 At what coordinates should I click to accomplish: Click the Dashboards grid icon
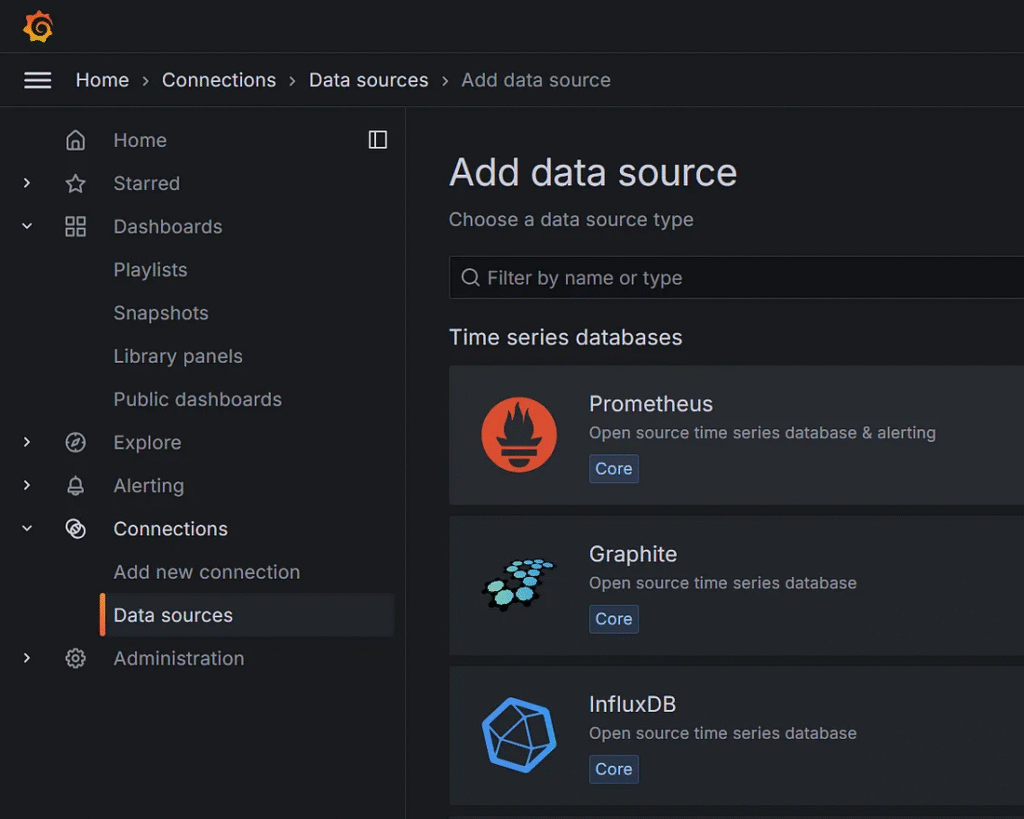[x=75, y=227]
